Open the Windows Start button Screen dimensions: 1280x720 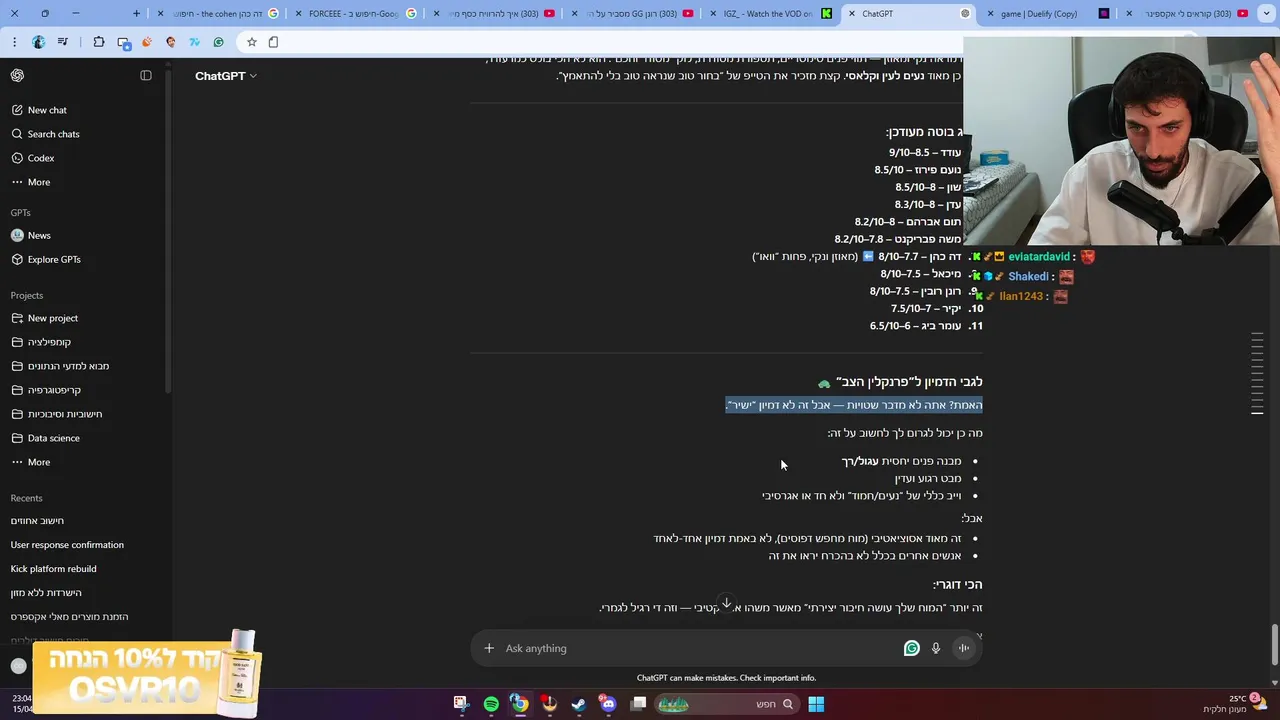click(x=816, y=704)
